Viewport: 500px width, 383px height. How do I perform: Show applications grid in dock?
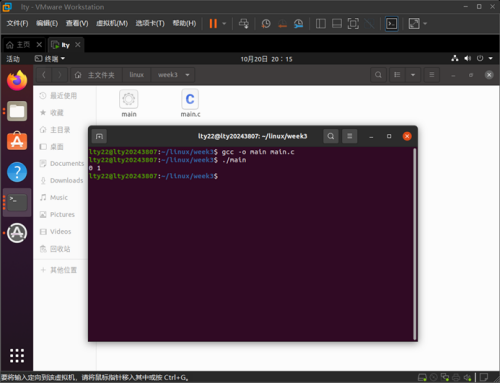coord(17,356)
